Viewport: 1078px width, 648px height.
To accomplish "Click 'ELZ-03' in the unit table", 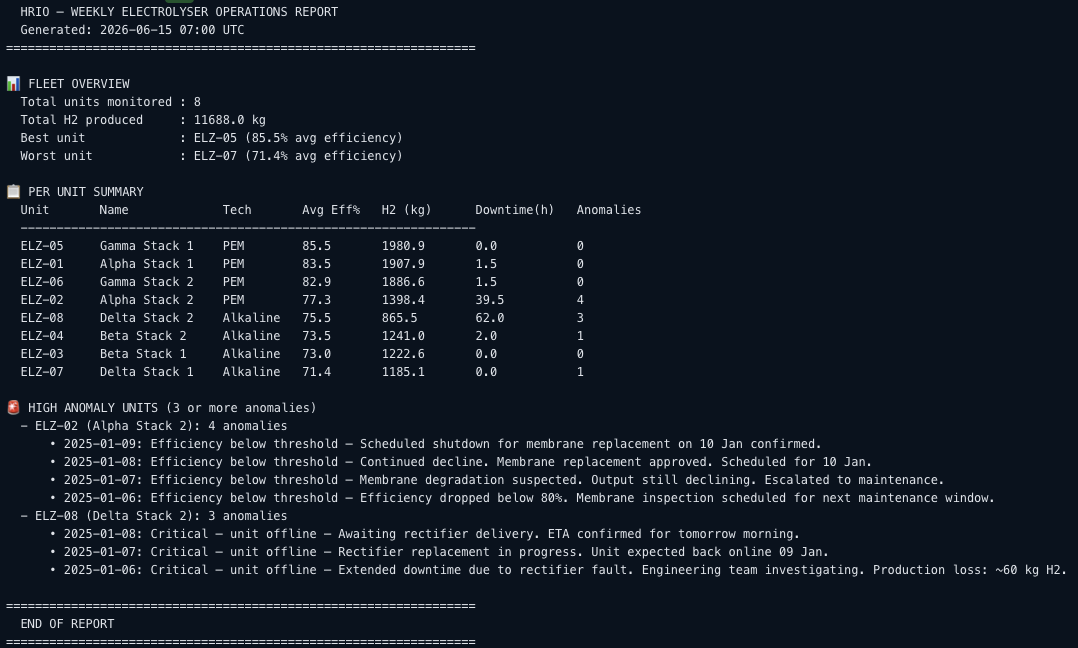I will [42, 353].
